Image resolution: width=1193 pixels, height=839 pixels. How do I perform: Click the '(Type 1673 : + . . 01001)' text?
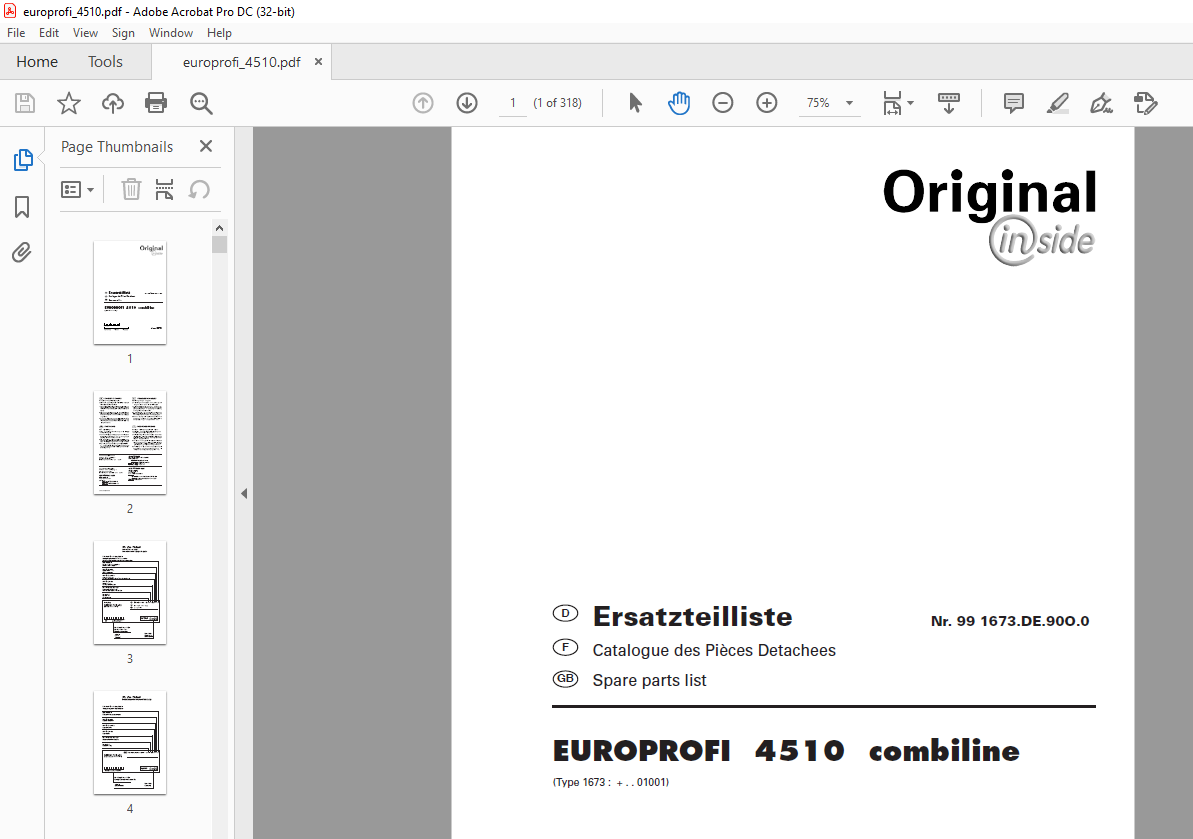point(610,782)
